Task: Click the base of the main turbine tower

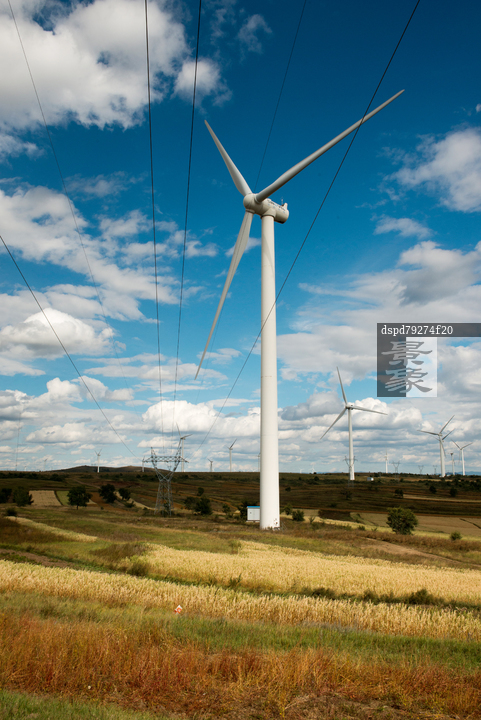Action: [269, 519]
